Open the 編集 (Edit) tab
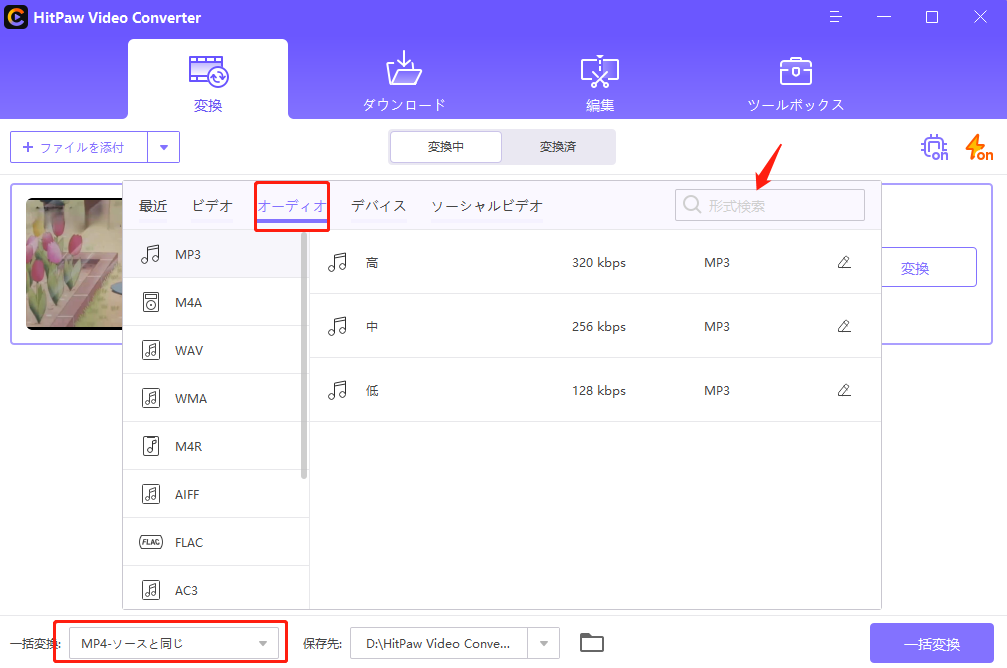Screen dimensions: 1007x668 [600, 81]
